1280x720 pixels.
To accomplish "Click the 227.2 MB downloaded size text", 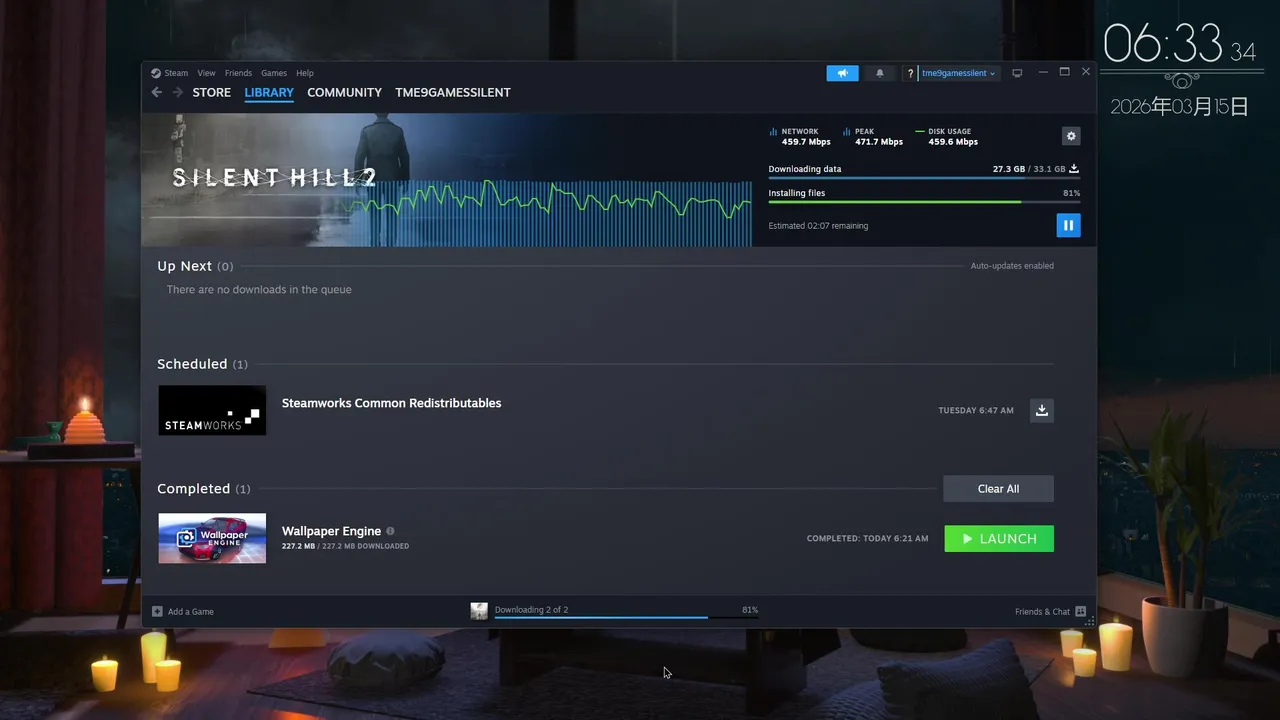I will coord(345,546).
